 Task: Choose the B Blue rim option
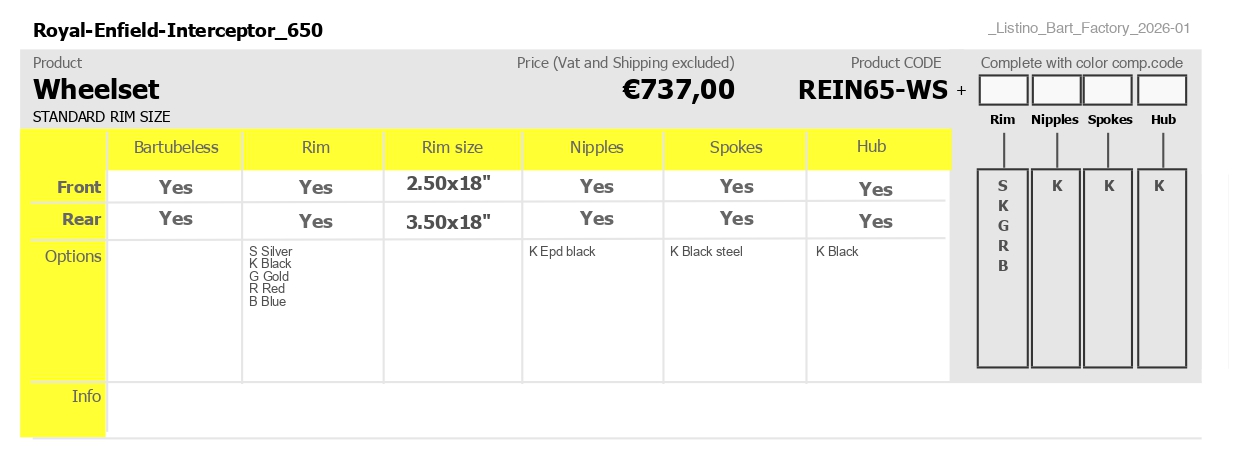(268, 302)
